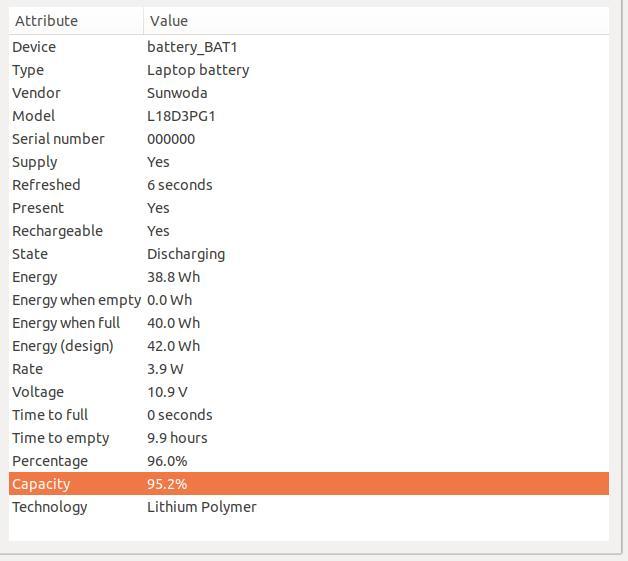This screenshot has height=561, width=628.
Task: Click the Sunwoda vendor value
Action: [177, 93]
